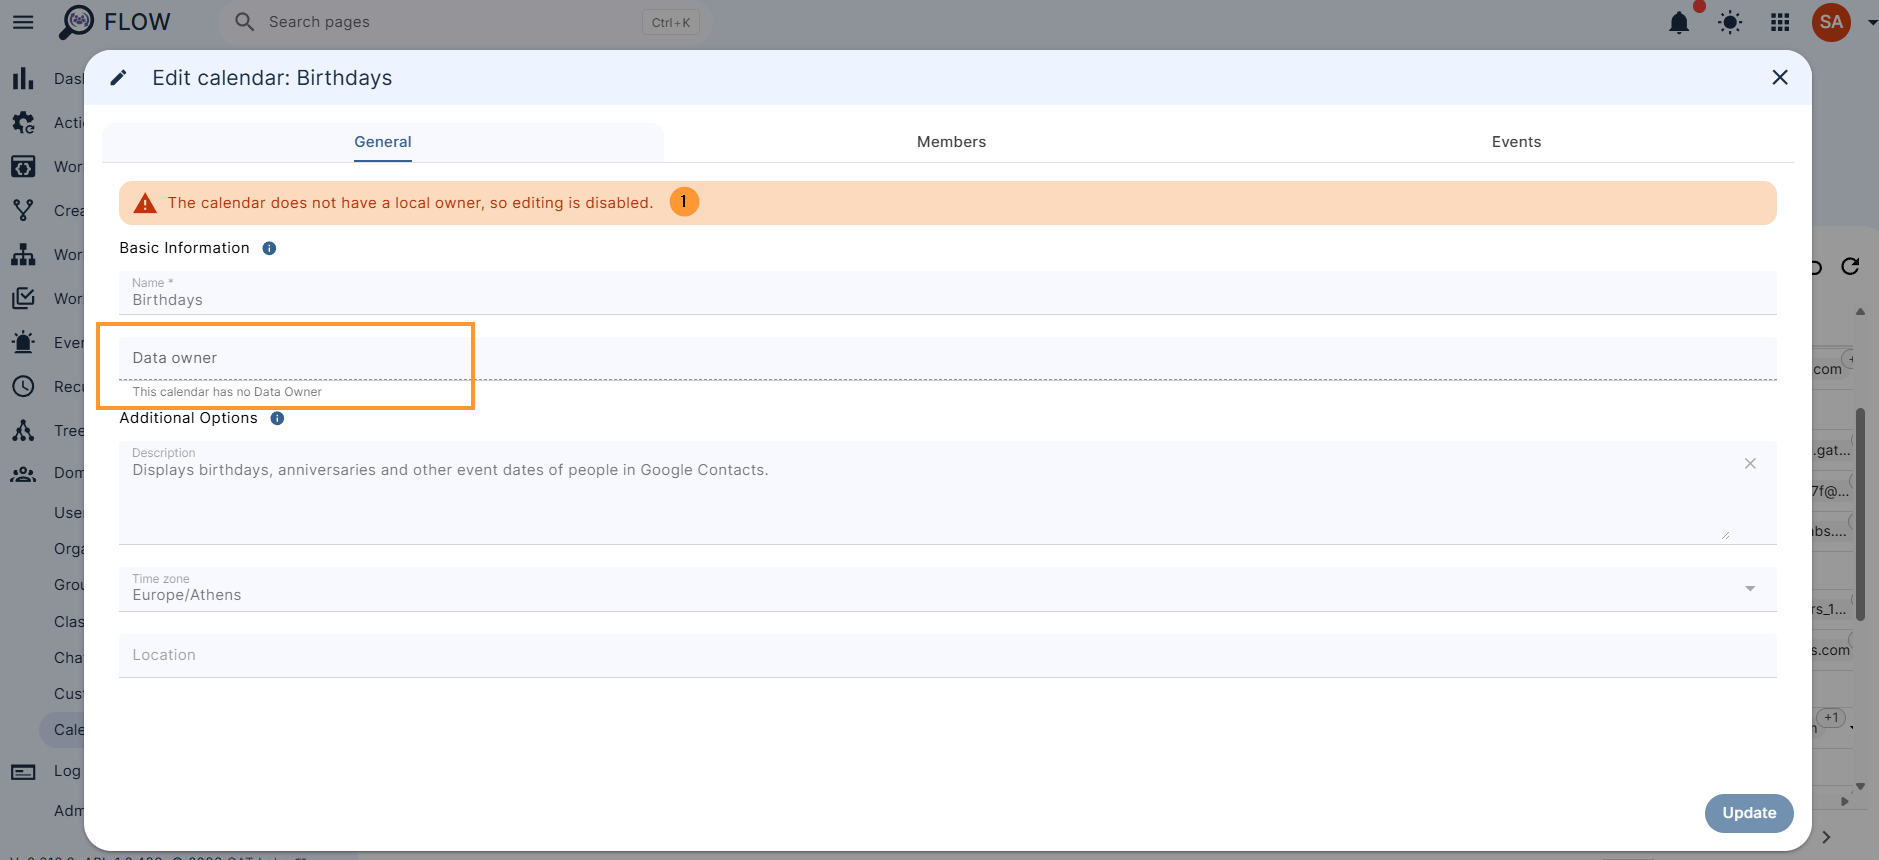Show the Basic Information info tooltip

269,248
